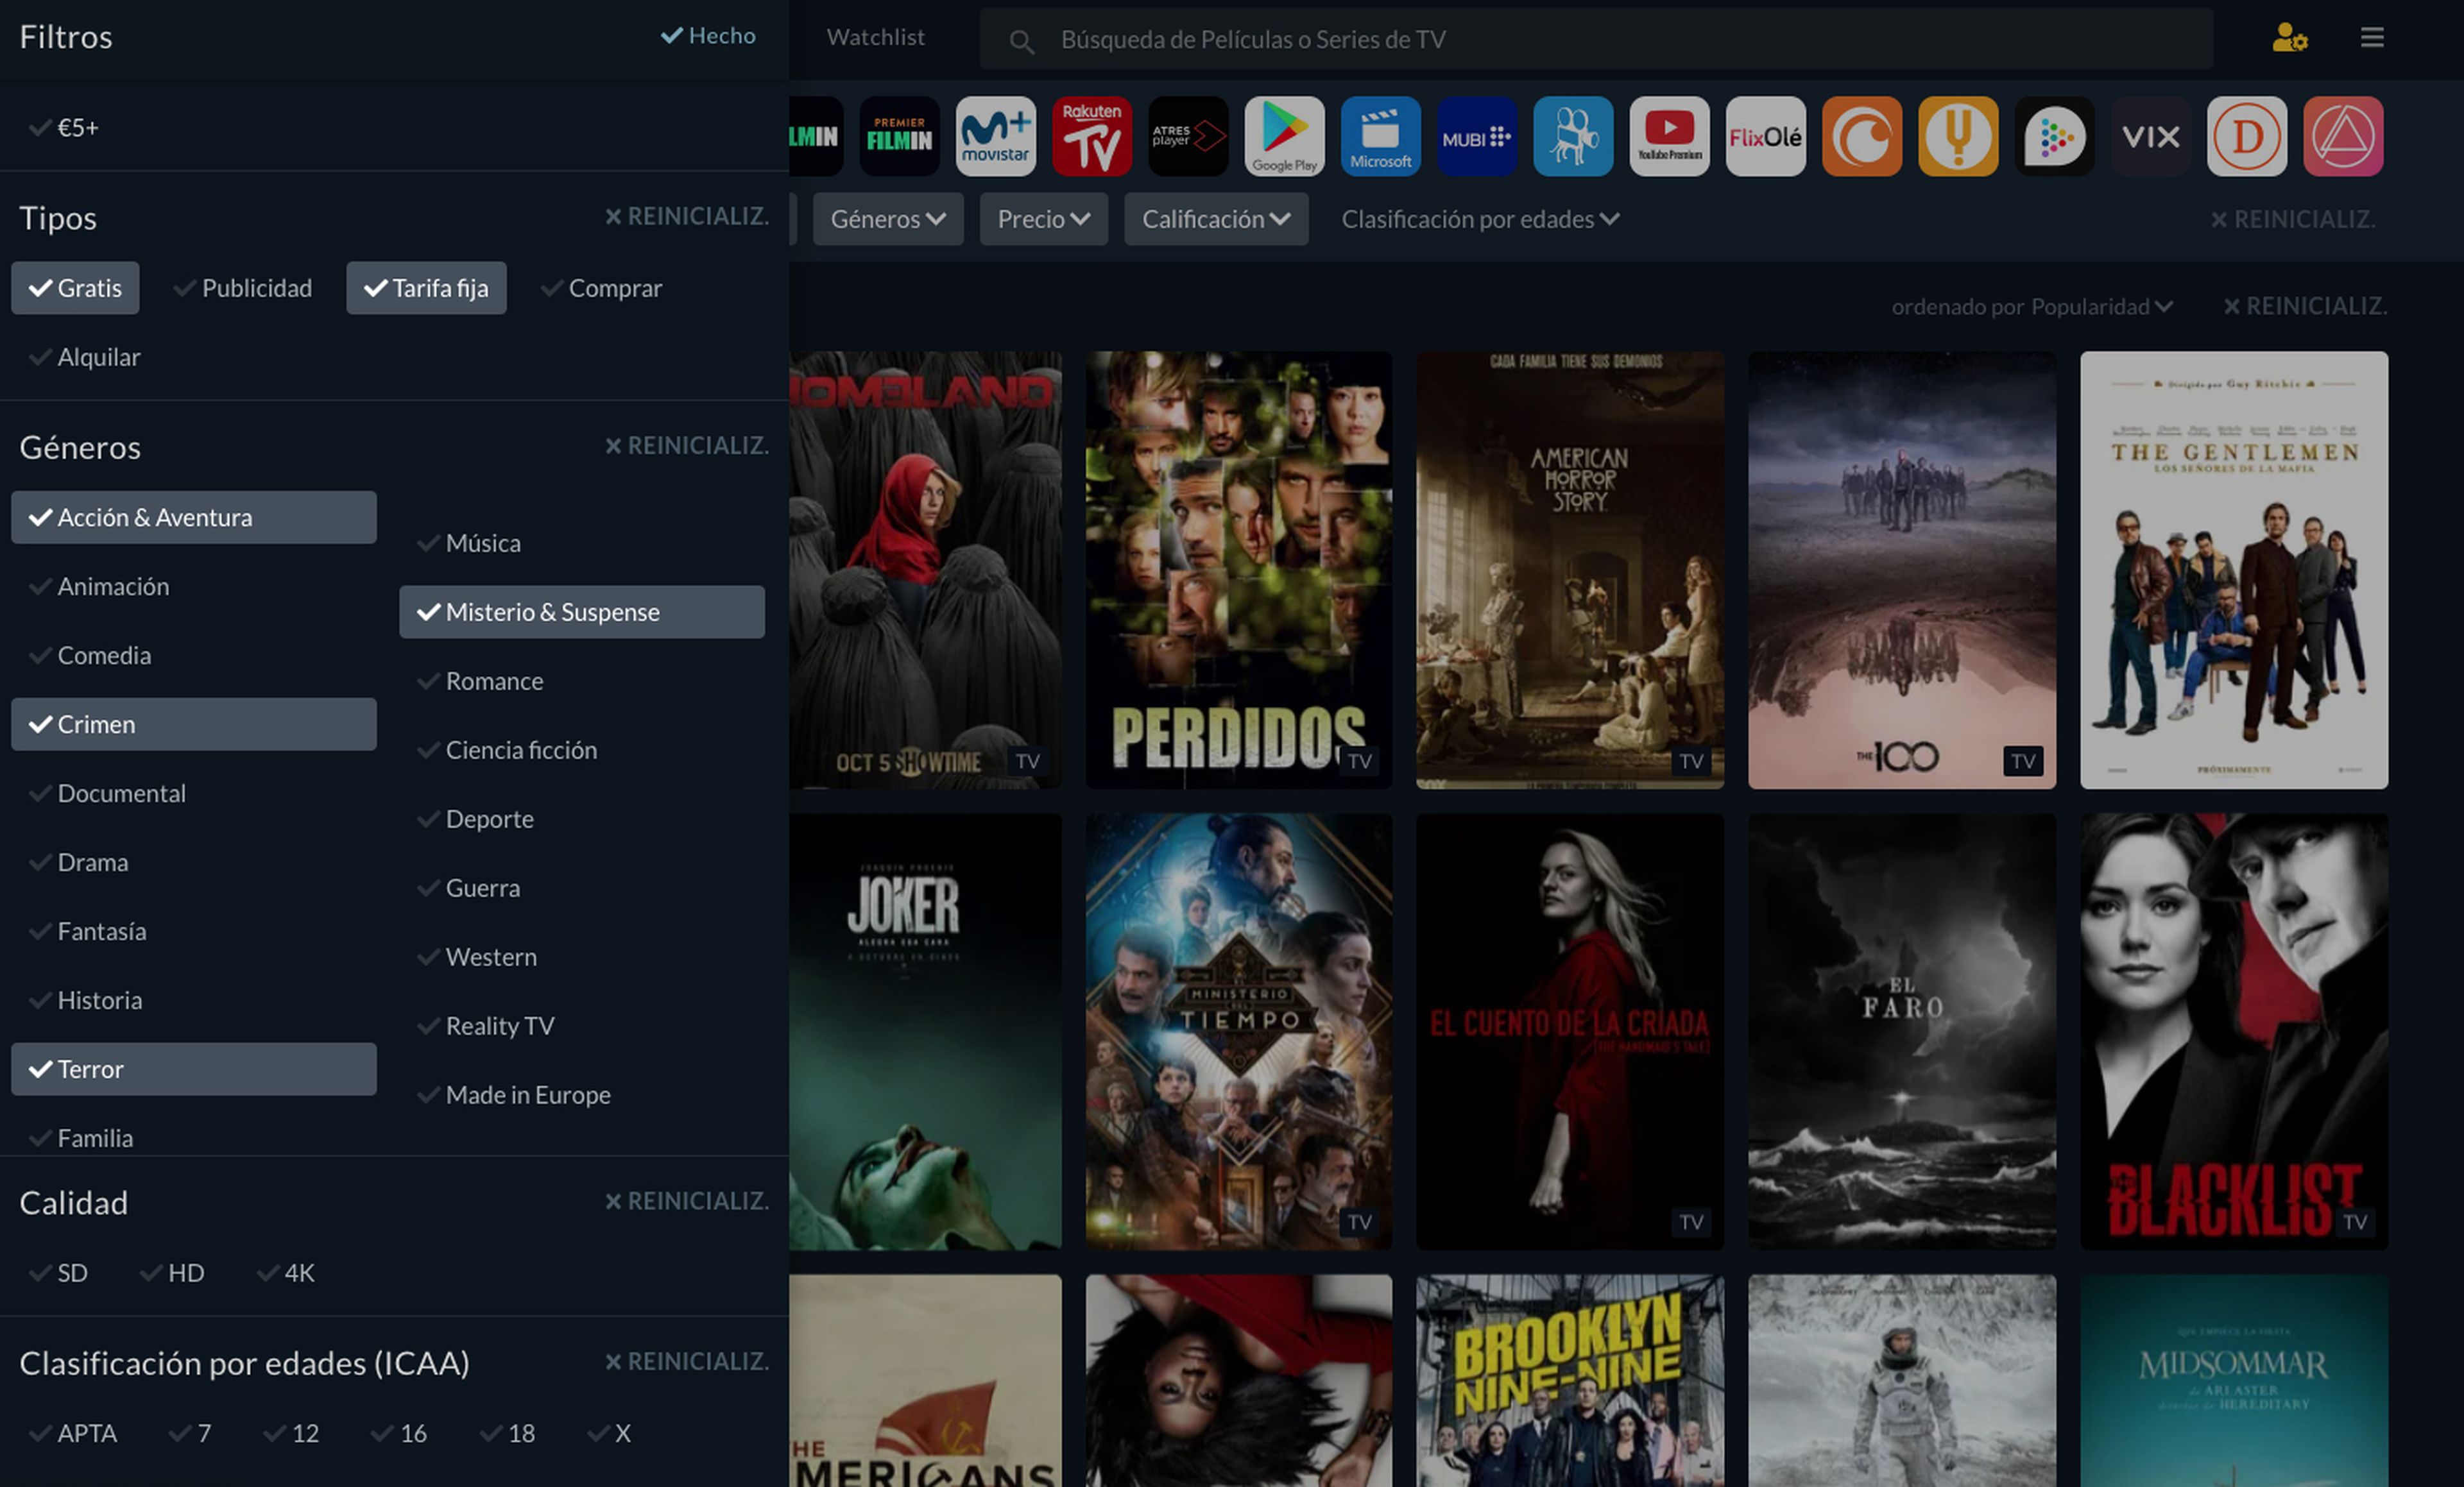
Task: Open the Watchlist tab
Action: pos(875,37)
